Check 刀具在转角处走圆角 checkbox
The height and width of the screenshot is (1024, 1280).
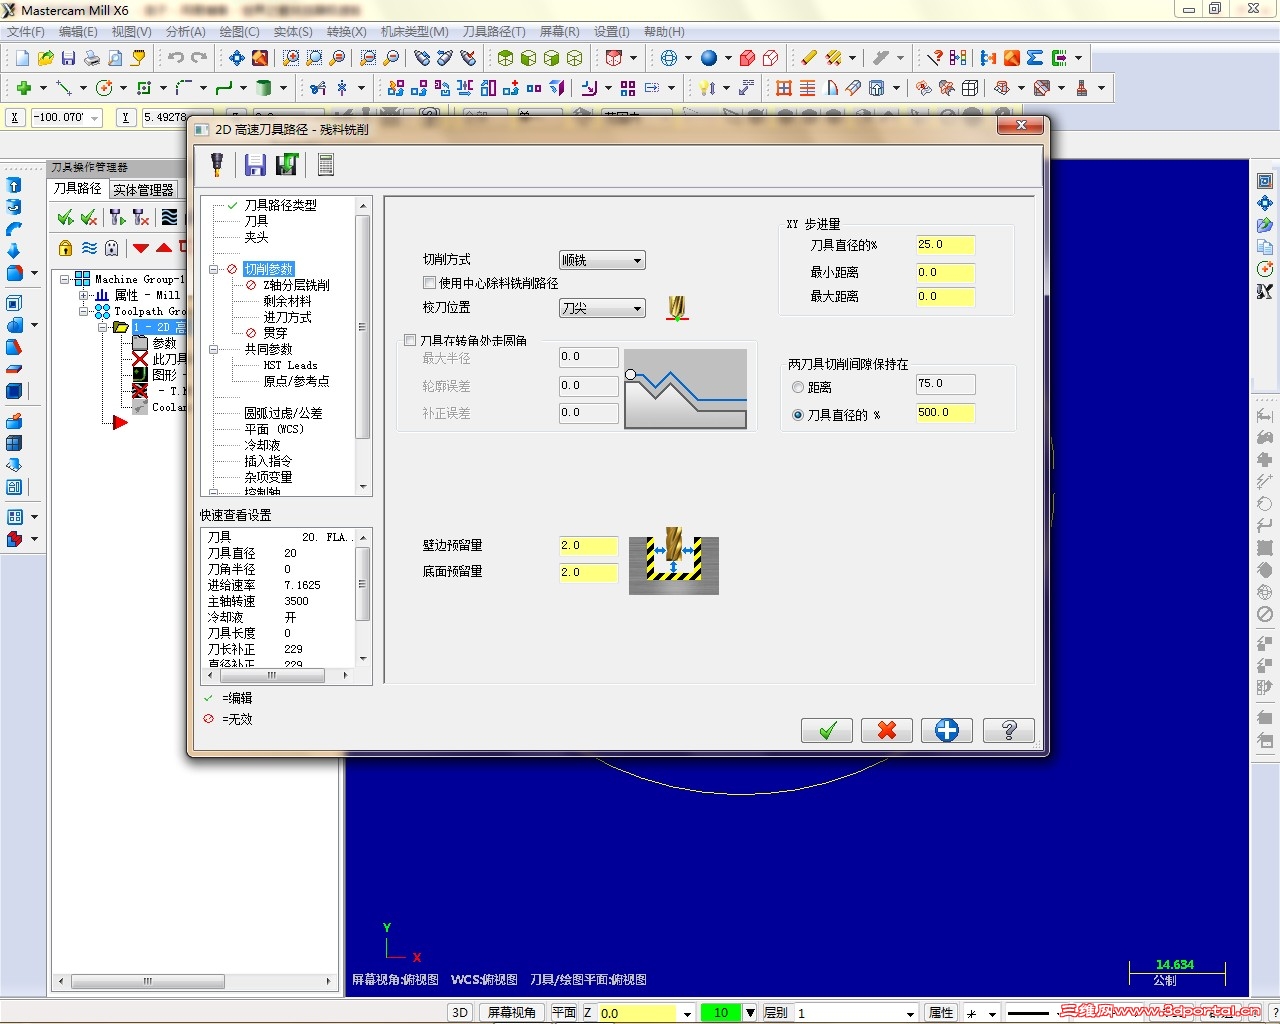coord(410,340)
